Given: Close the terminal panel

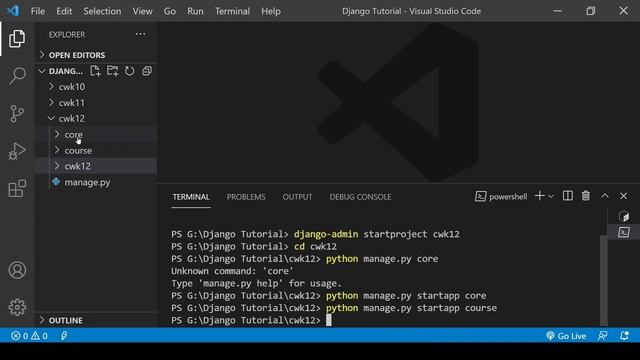Looking at the screenshot, I should coord(623,196).
